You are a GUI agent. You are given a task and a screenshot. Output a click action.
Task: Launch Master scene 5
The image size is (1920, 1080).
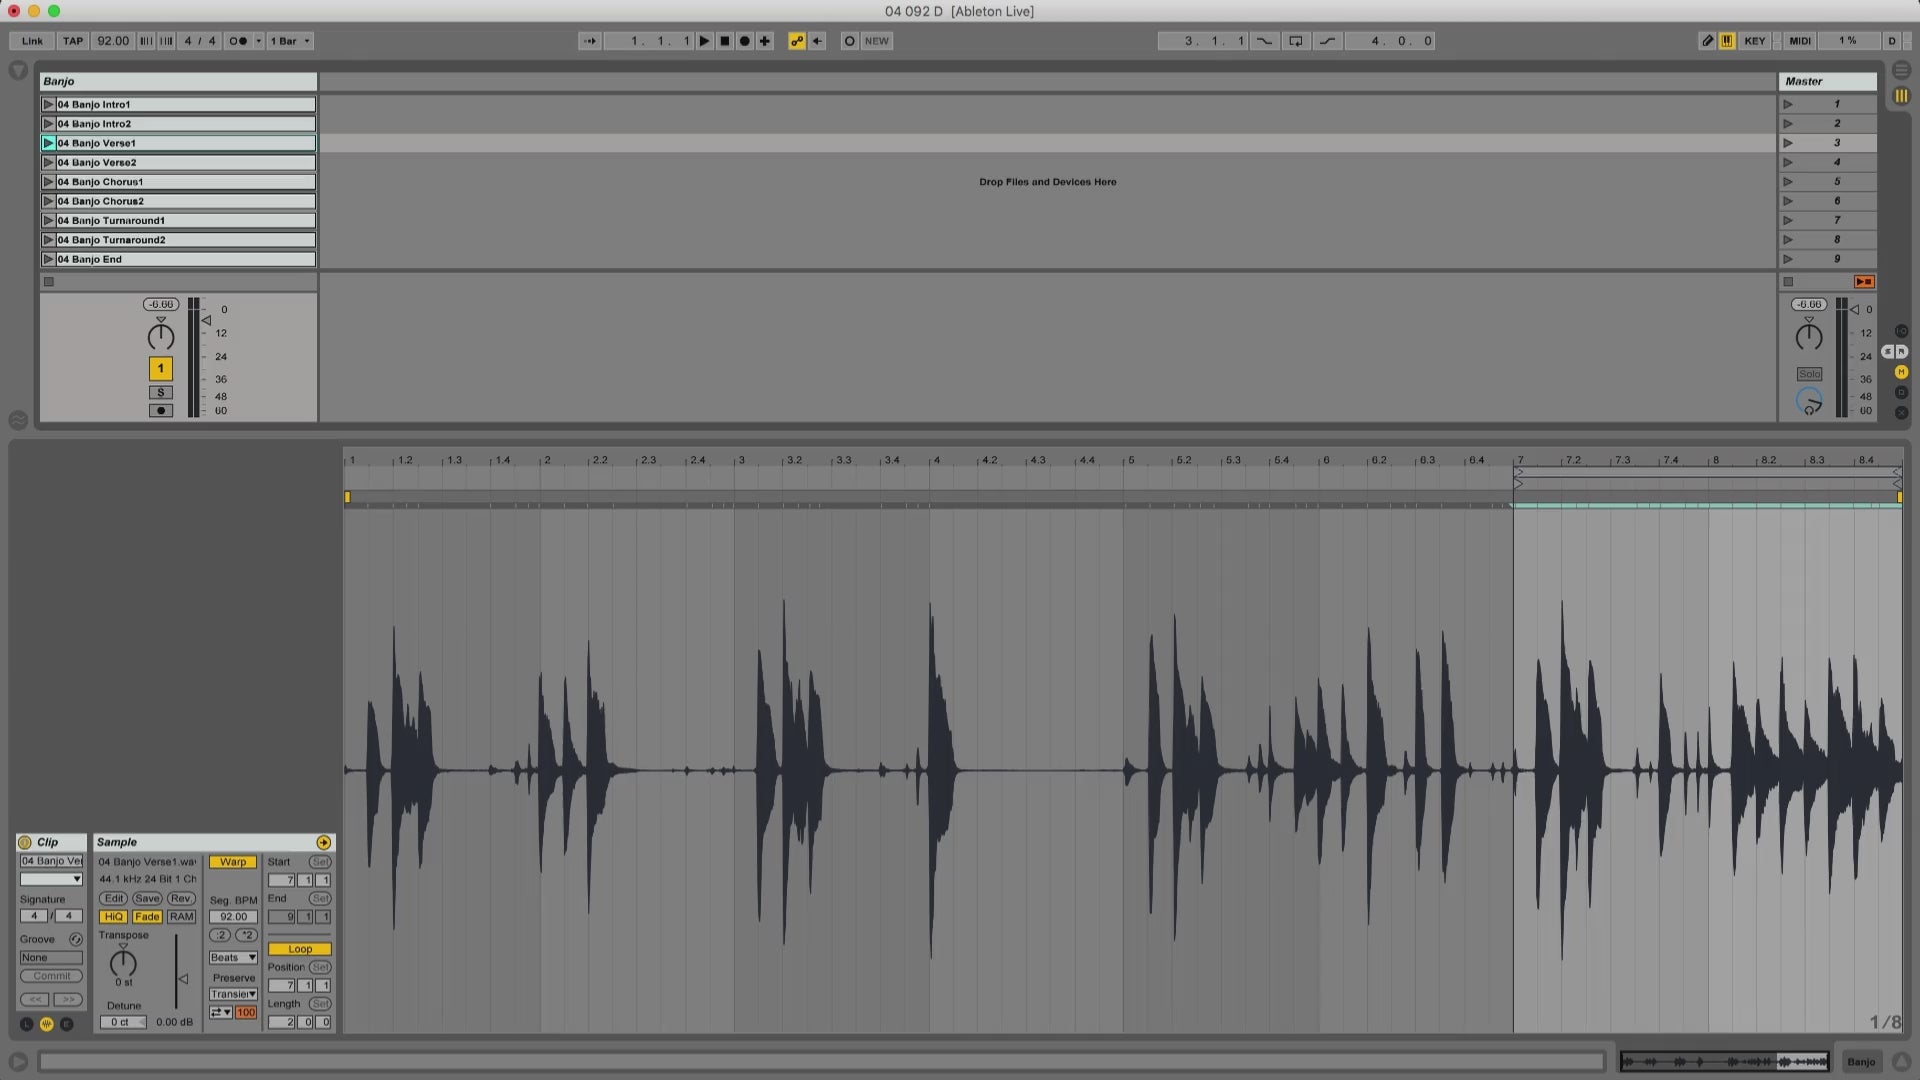[x=1788, y=182]
